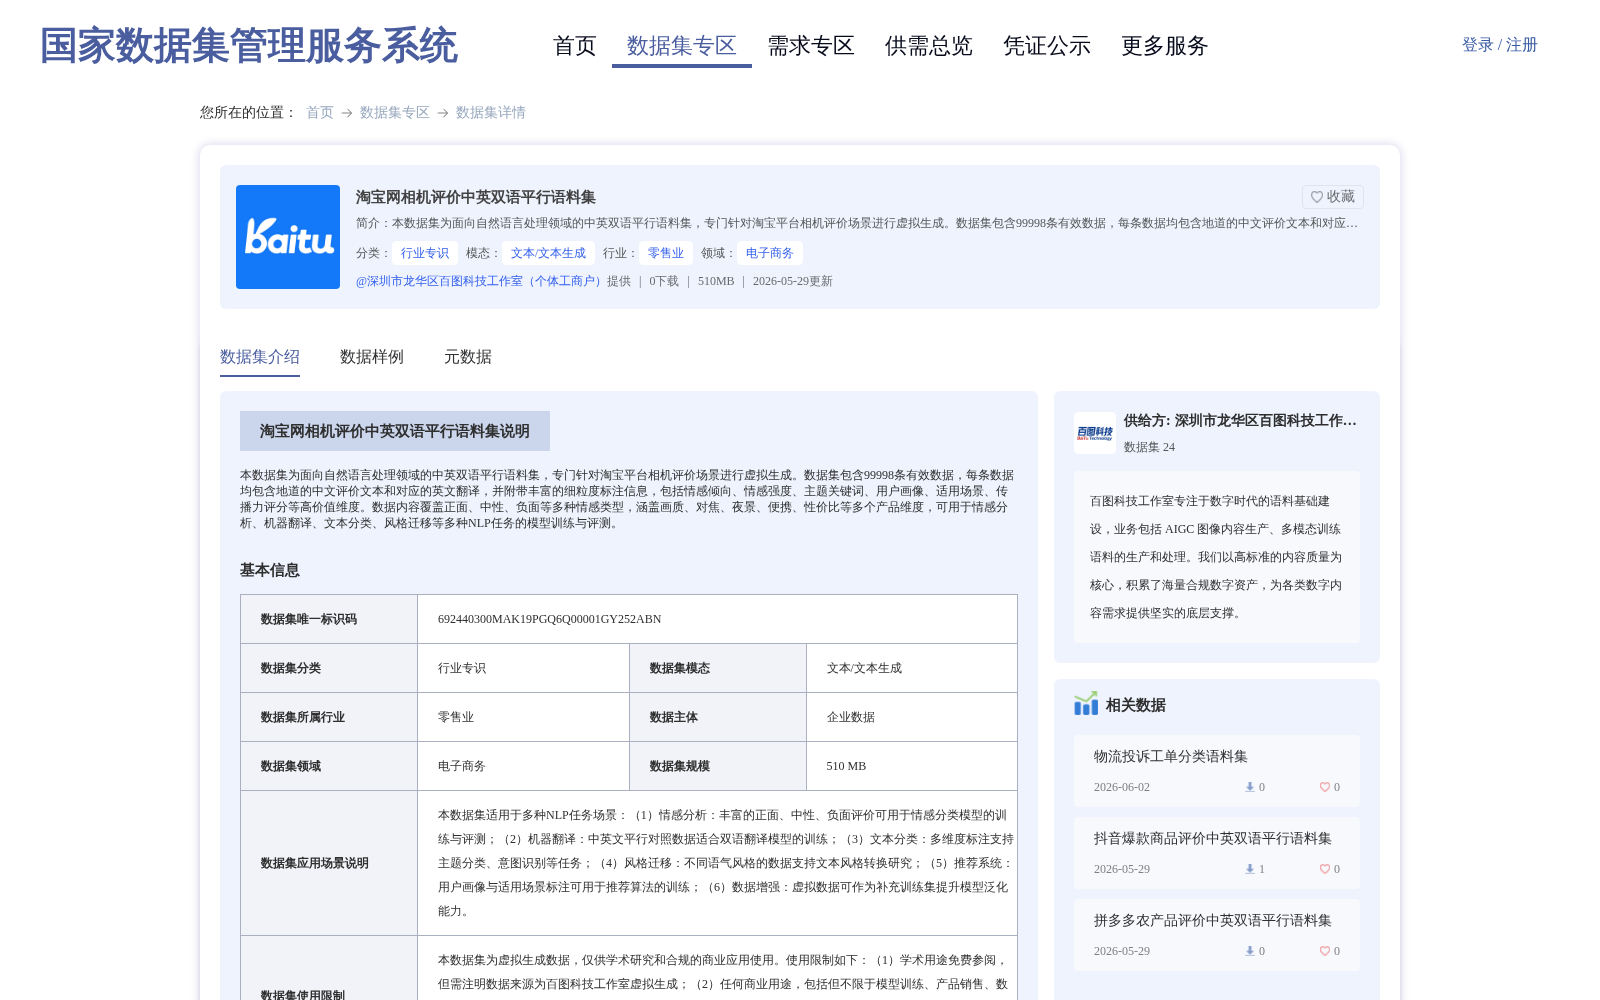Viewport: 1600px width, 1000px height.
Task: Switch to 数据样例 tab
Action: [x=372, y=357]
